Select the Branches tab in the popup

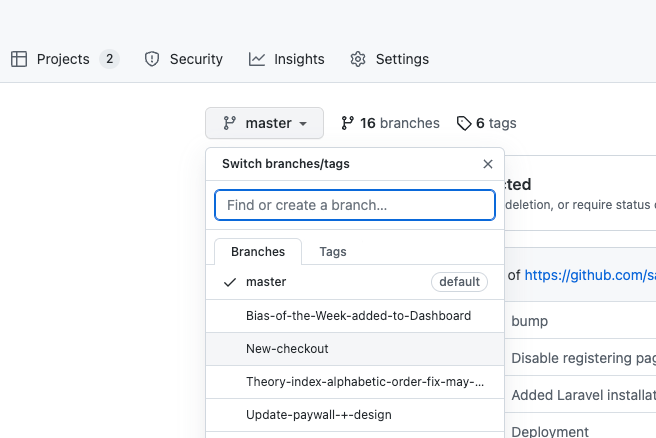[x=258, y=251]
